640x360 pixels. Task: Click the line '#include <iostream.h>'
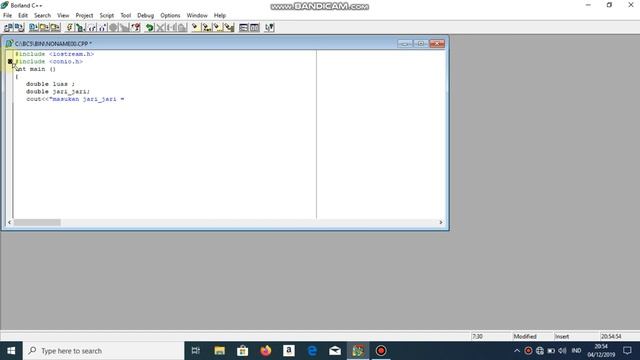click(54, 54)
